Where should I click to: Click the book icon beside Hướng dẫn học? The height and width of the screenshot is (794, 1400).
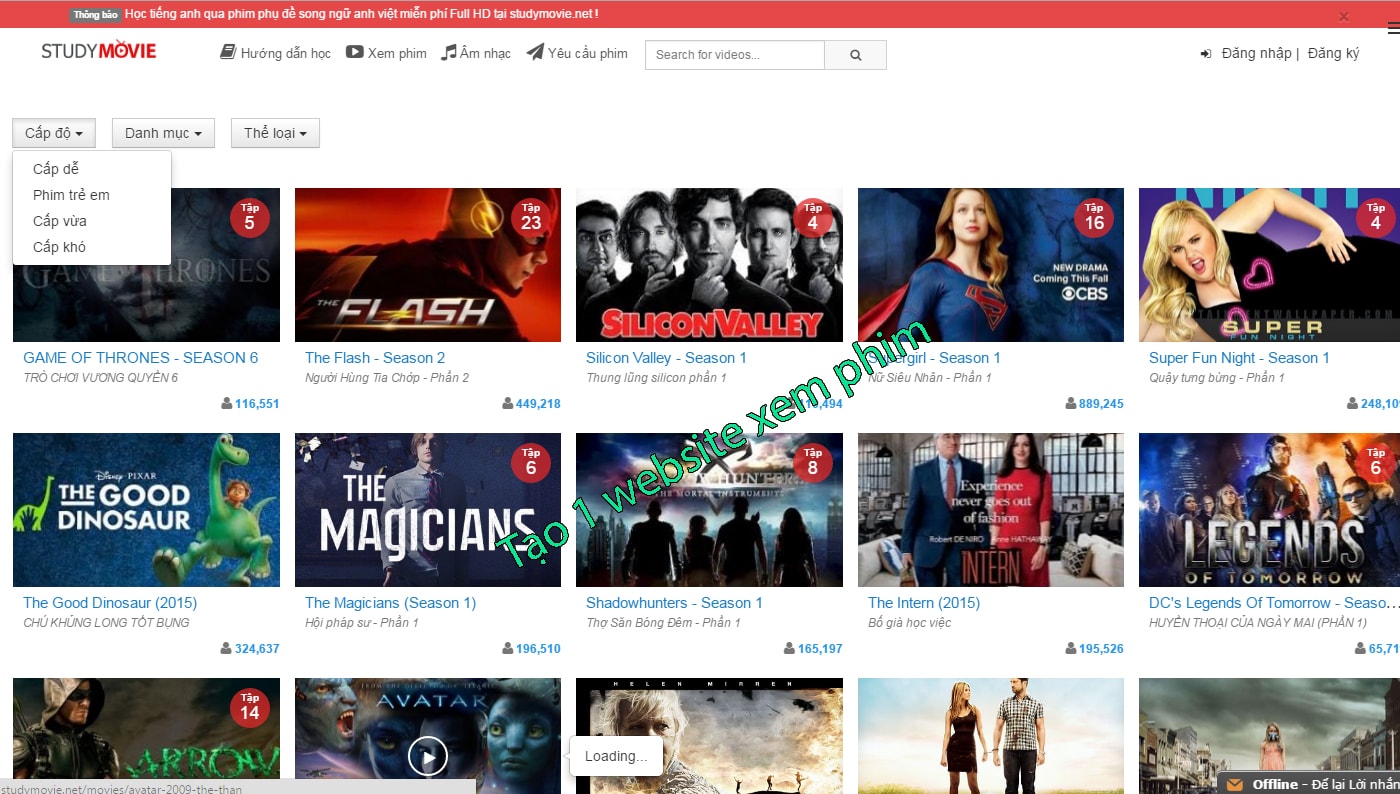229,53
